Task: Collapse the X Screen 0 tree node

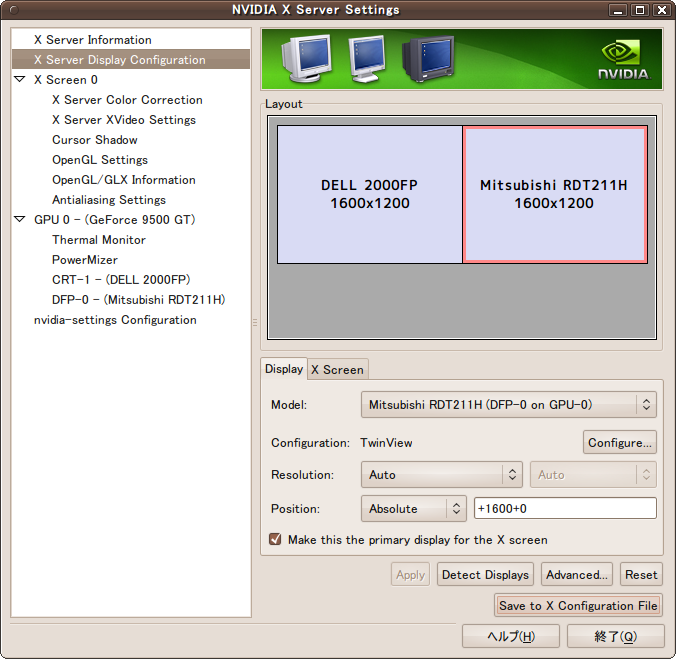Action: (20, 80)
